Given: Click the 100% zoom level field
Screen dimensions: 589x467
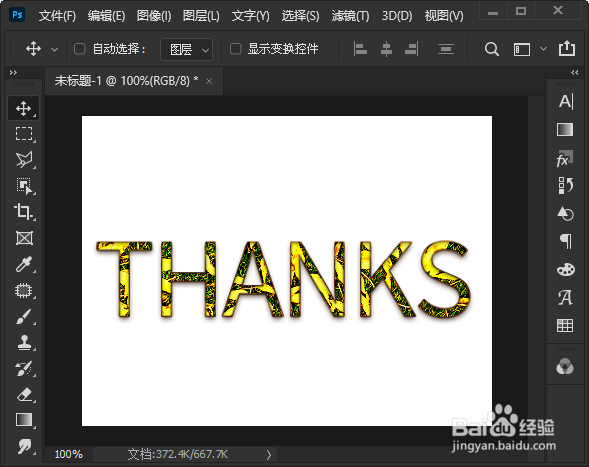Looking at the screenshot, I should pyautogui.click(x=68, y=454).
